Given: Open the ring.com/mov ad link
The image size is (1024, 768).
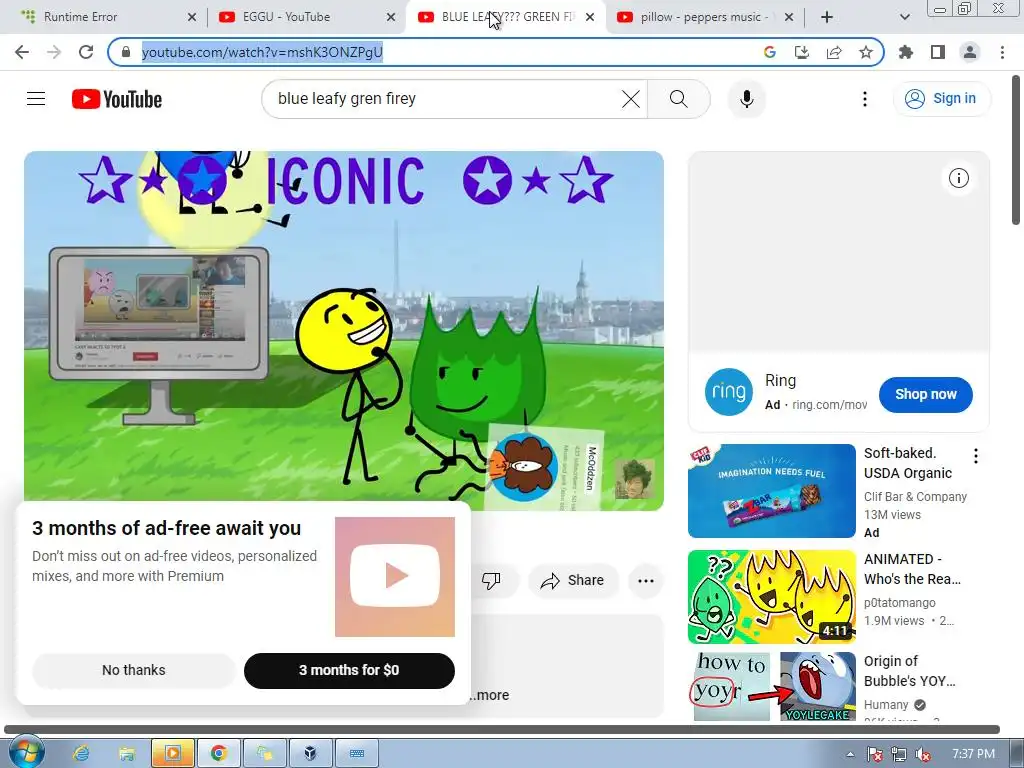Looking at the screenshot, I should click(829, 405).
